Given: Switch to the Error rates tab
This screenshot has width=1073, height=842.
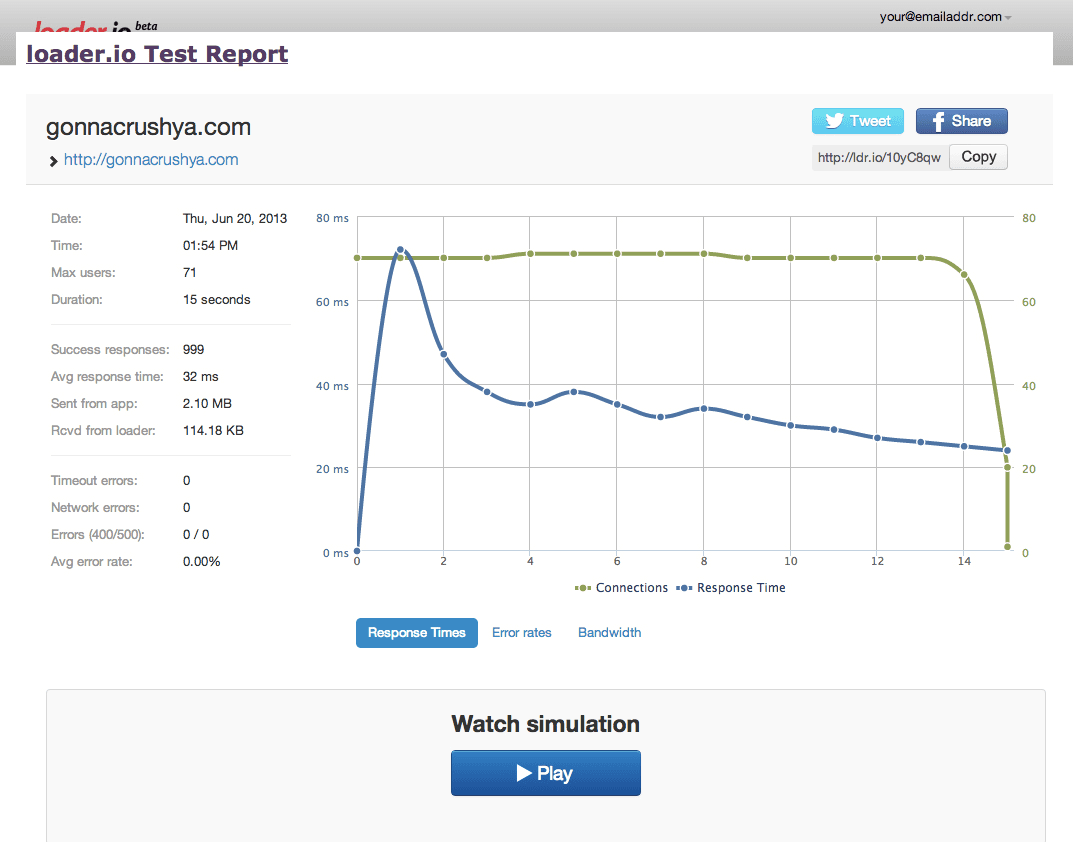Looking at the screenshot, I should point(521,633).
